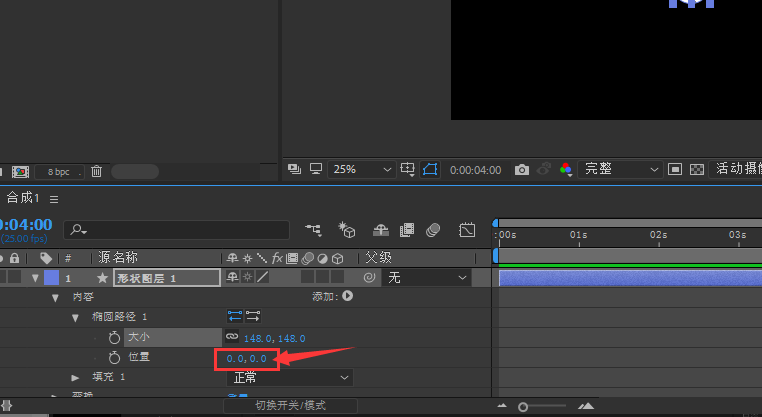Toggle stopwatch for 大小 property

click(114, 338)
